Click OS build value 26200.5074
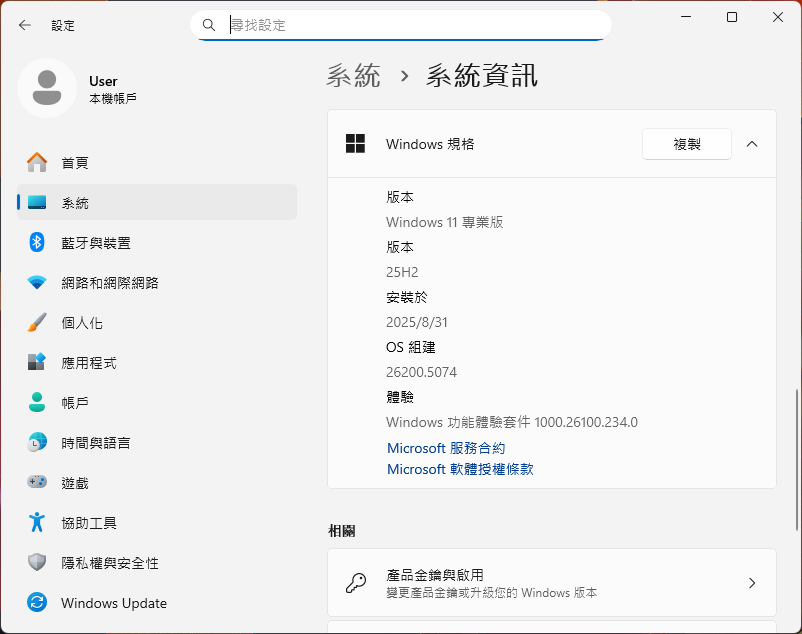This screenshot has width=802, height=634. tap(421, 372)
